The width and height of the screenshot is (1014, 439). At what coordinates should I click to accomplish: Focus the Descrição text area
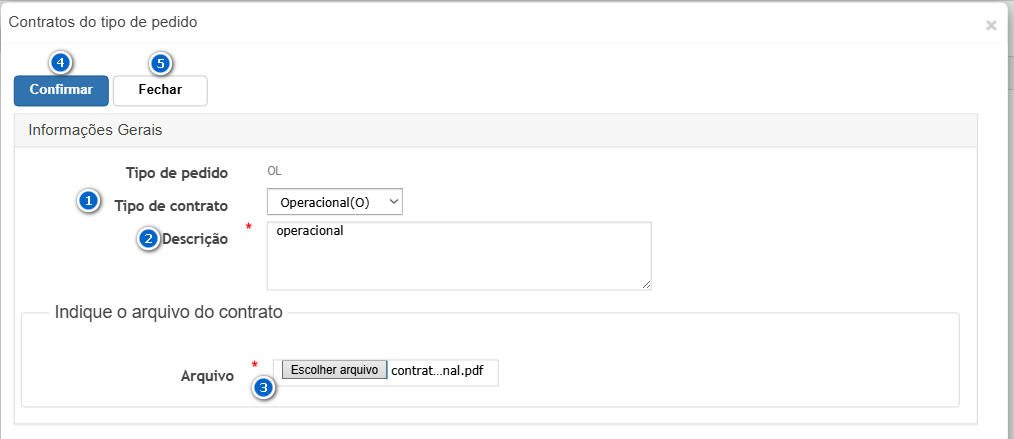pos(458,256)
